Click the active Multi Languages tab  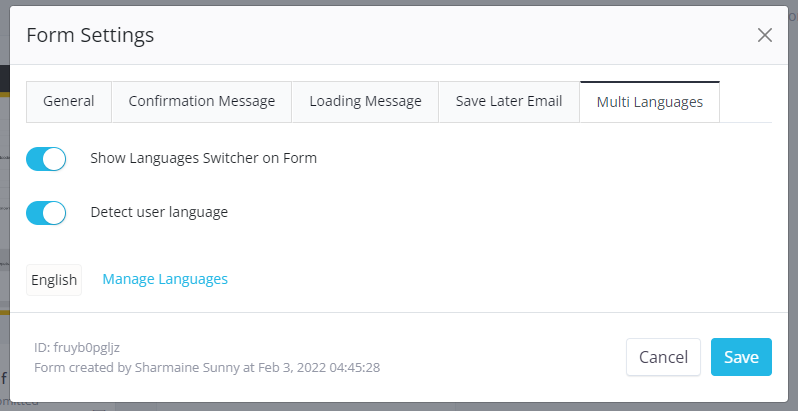tap(649, 102)
